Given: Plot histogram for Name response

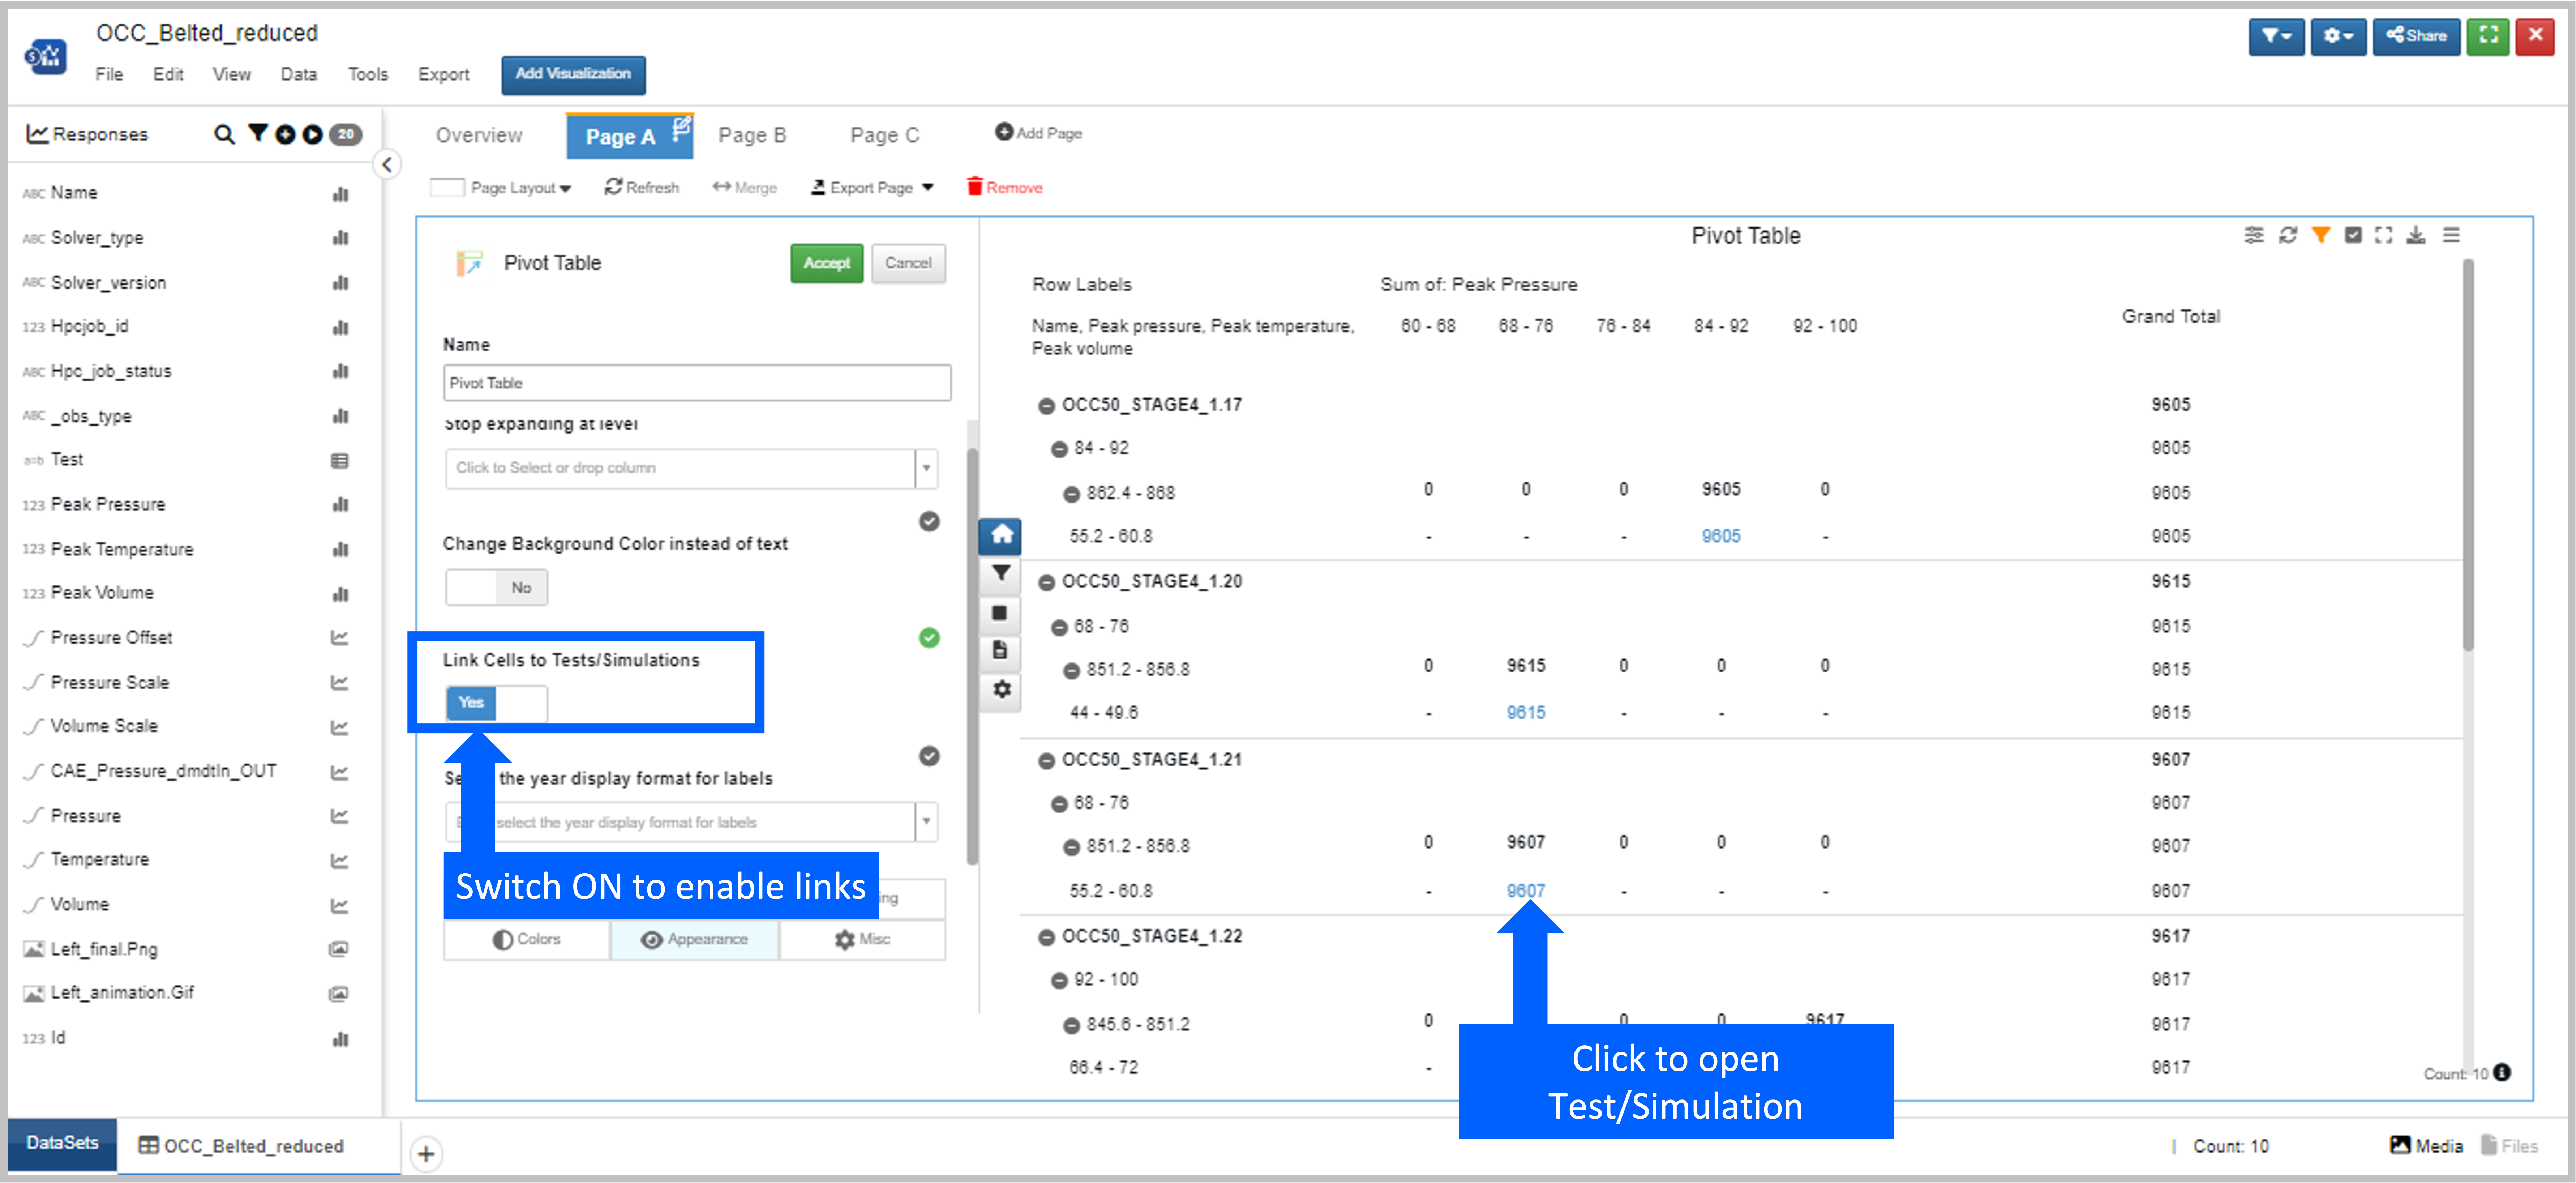Looking at the screenshot, I should [x=341, y=194].
